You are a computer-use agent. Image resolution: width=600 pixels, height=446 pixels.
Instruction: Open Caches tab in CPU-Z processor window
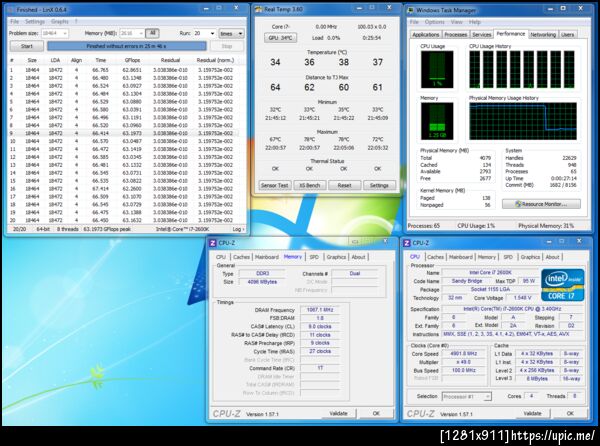pos(435,257)
